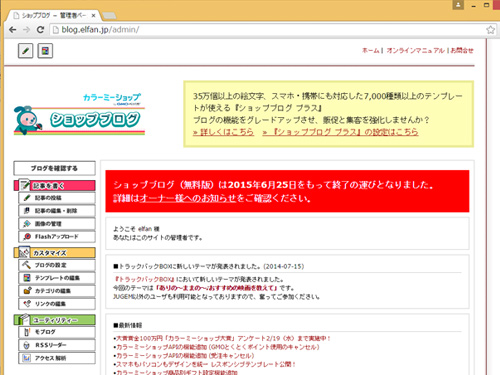Image resolution: width=500 pixels, height=375 pixels.
Task: Open 記事の編集・削除 from the sidebar
Action: 57,211
